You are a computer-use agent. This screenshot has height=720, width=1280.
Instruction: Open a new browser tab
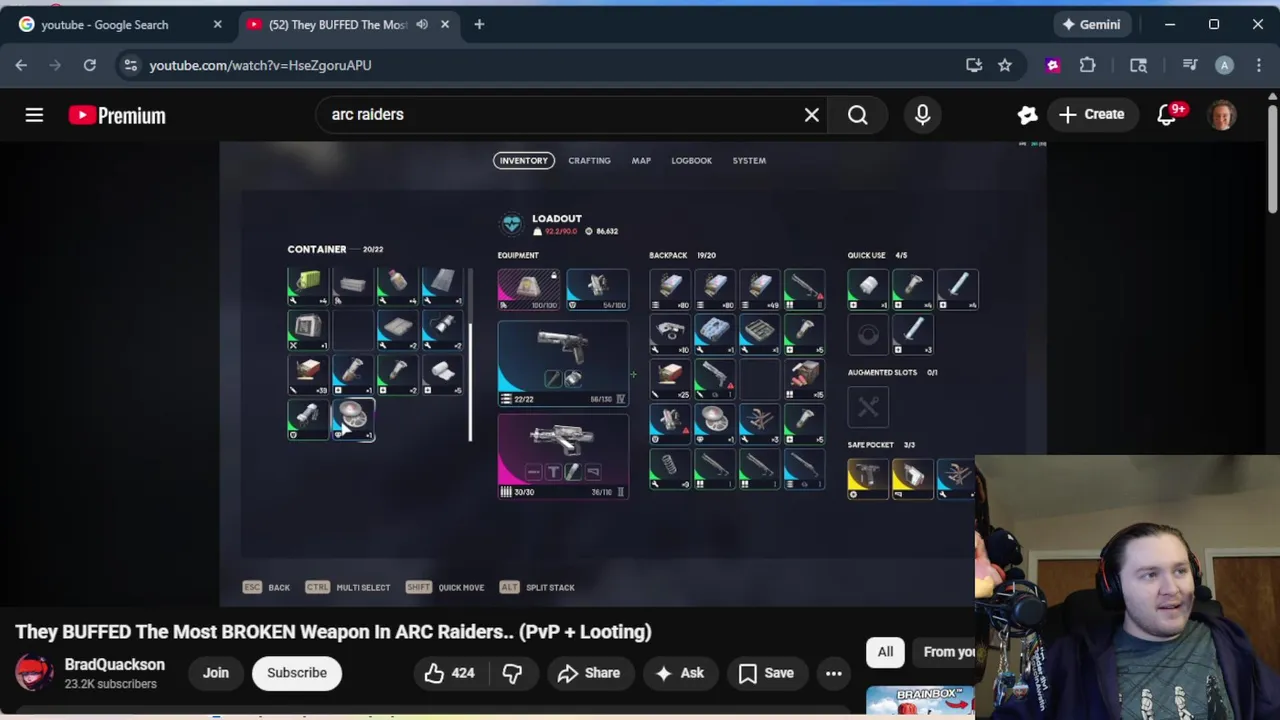pyautogui.click(x=479, y=25)
